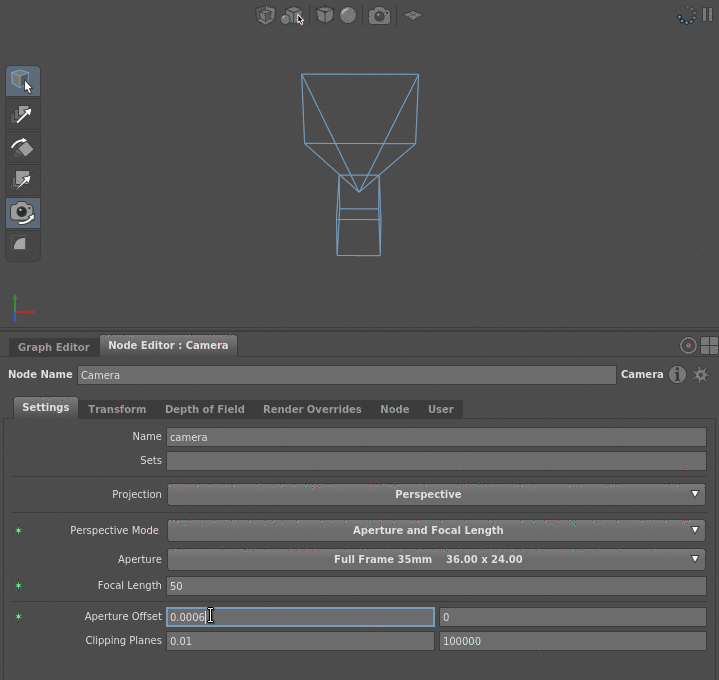
Task: Expand the Perspective Mode dropdown
Action: click(436, 530)
